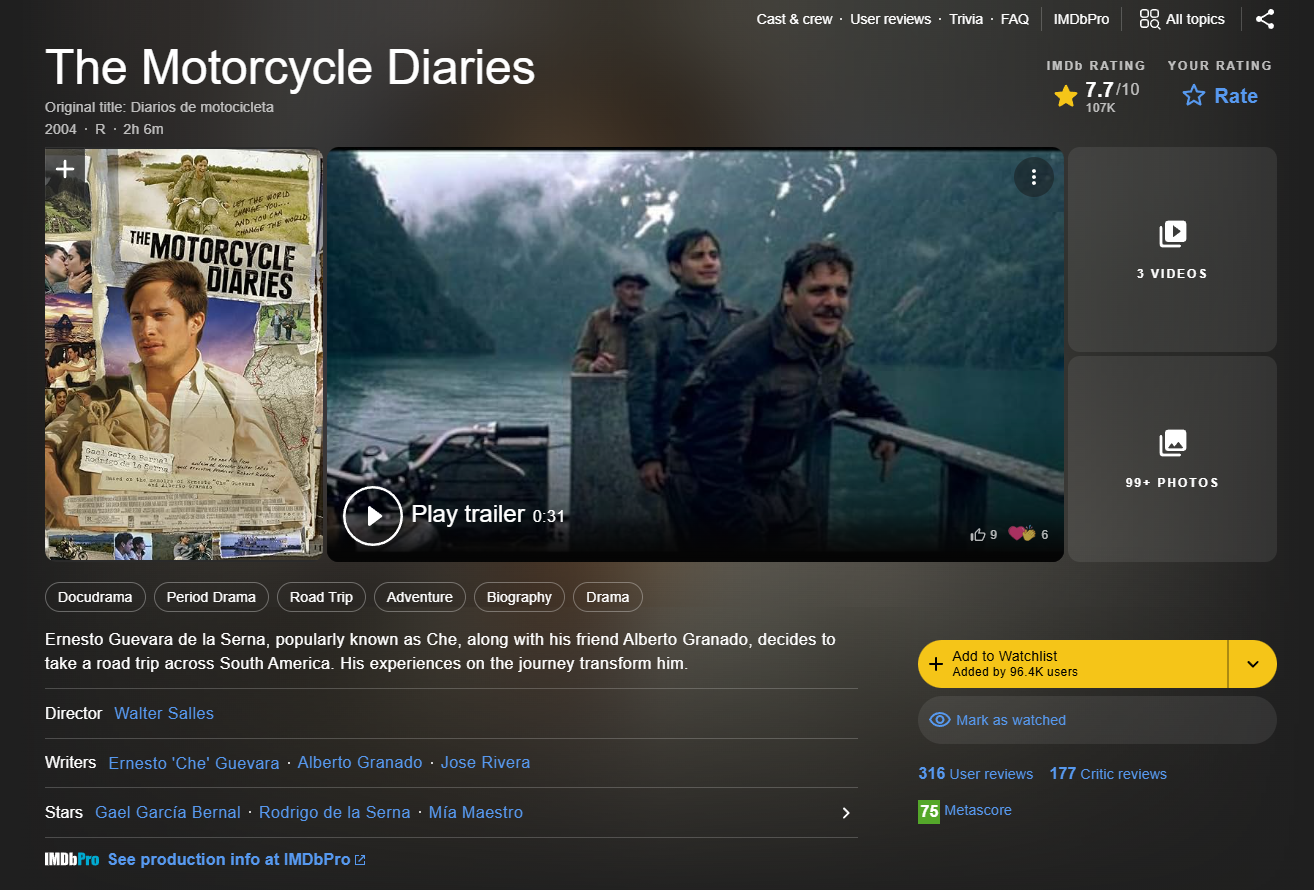Click the 2004 release year link
1314x890 pixels.
(x=60, y=129)
